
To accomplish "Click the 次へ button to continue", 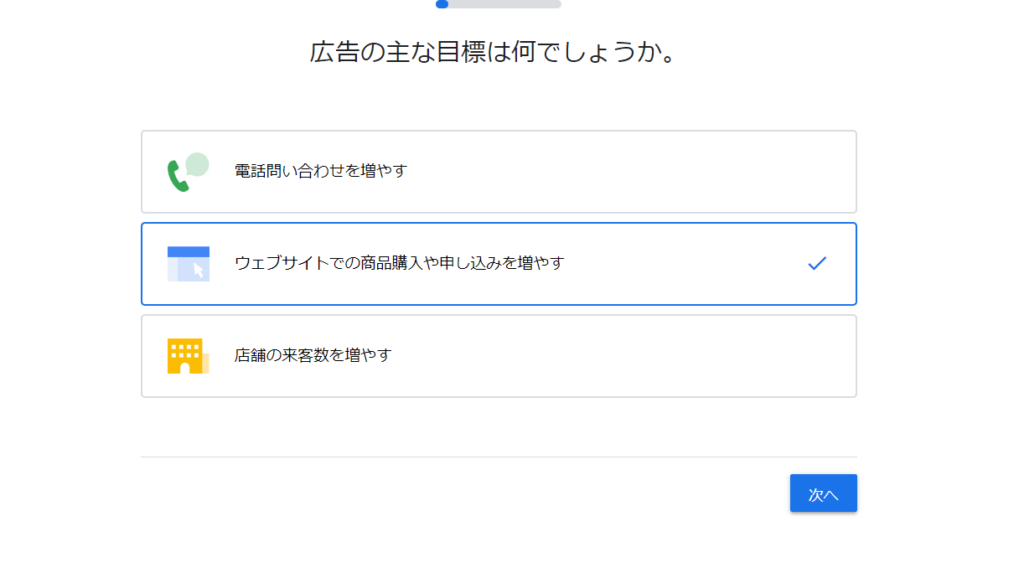I will pyautogui.click(x=823, y=493).
